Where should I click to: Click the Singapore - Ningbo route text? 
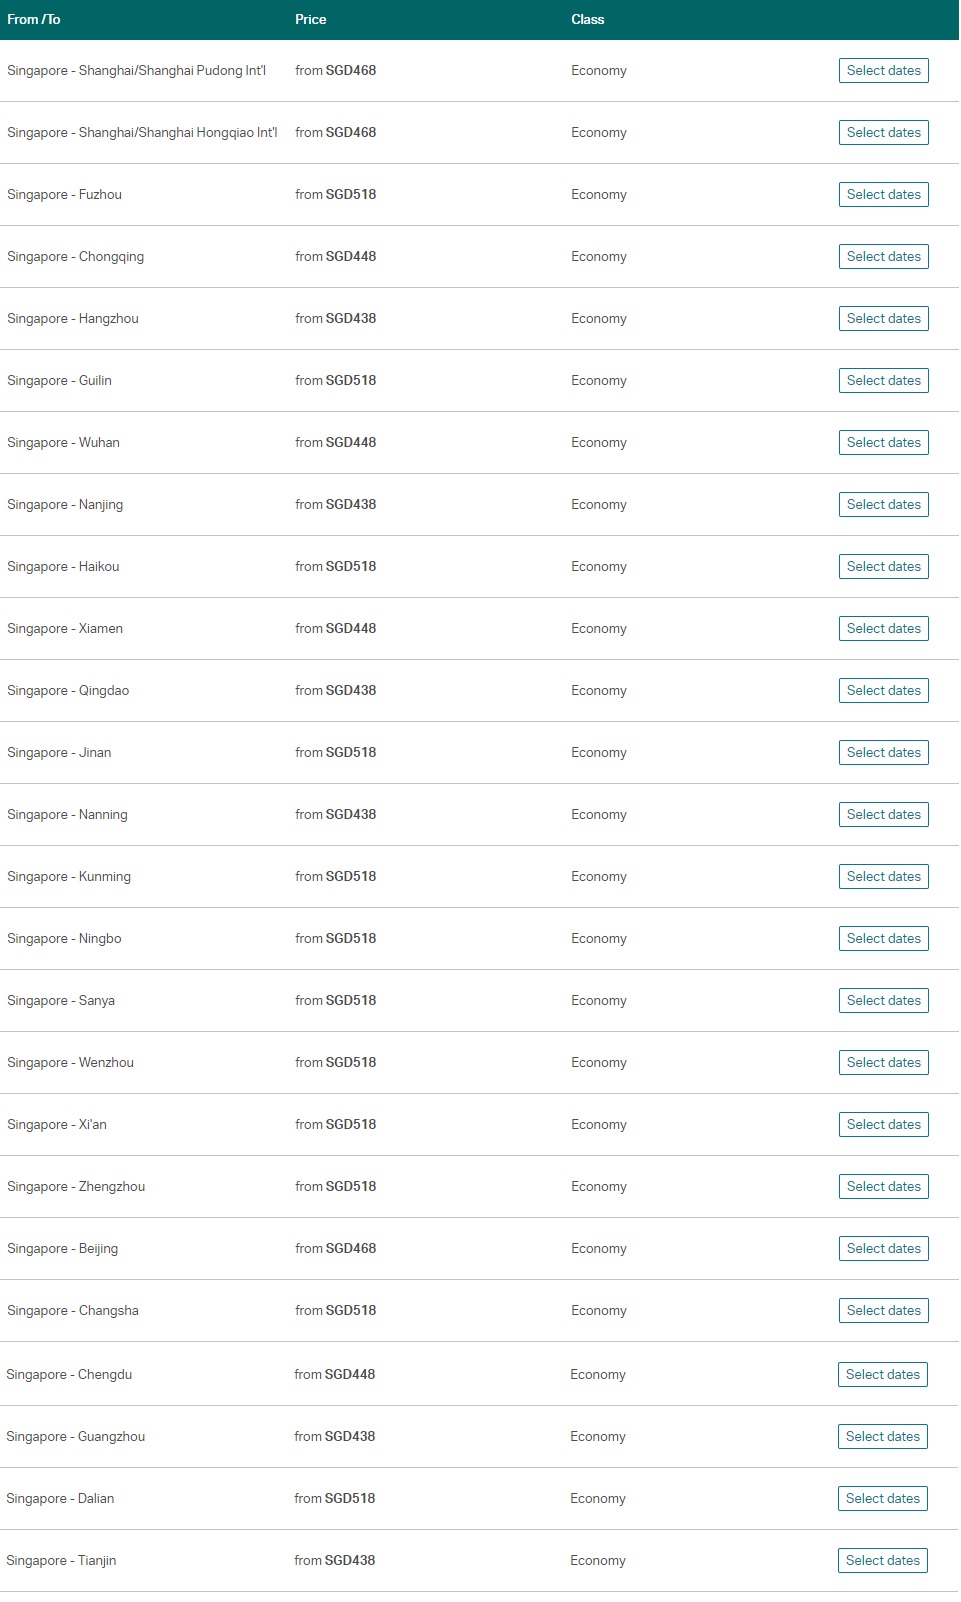[64, 939]
